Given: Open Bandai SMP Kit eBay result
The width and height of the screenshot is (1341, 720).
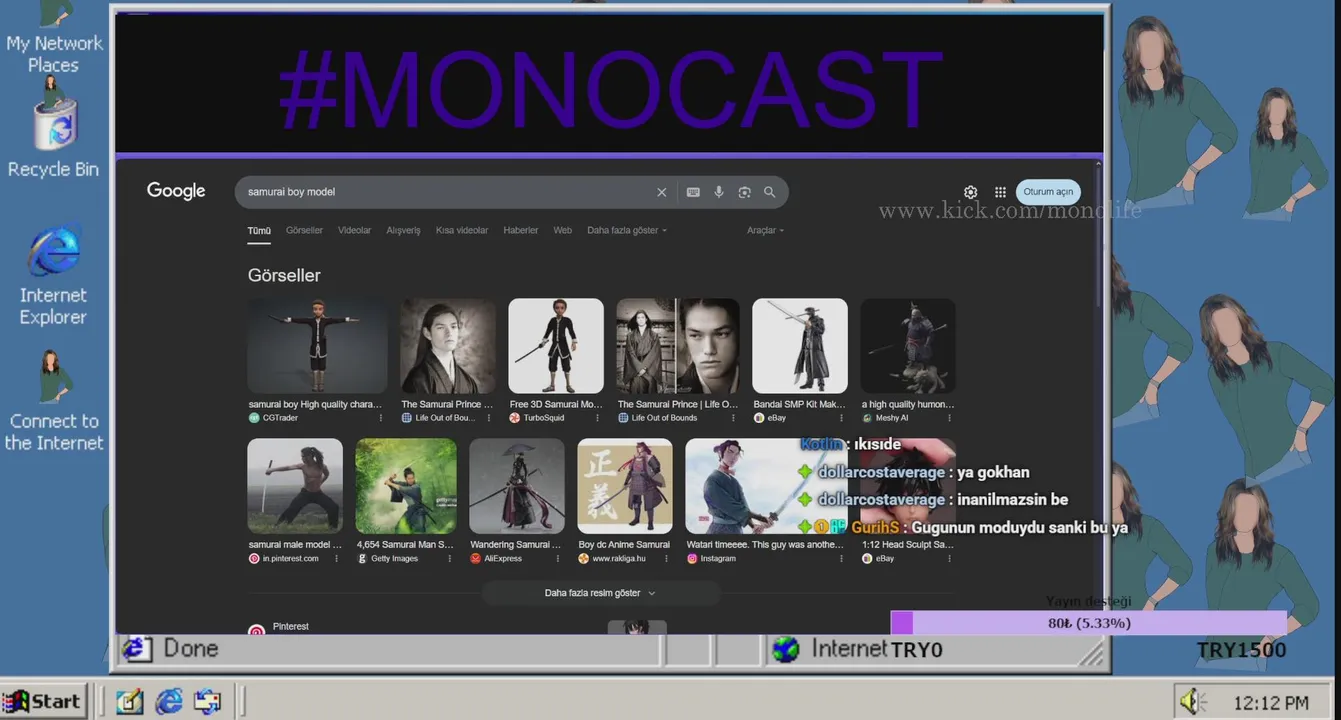Looking at the screenshot, I should point(799,405).
